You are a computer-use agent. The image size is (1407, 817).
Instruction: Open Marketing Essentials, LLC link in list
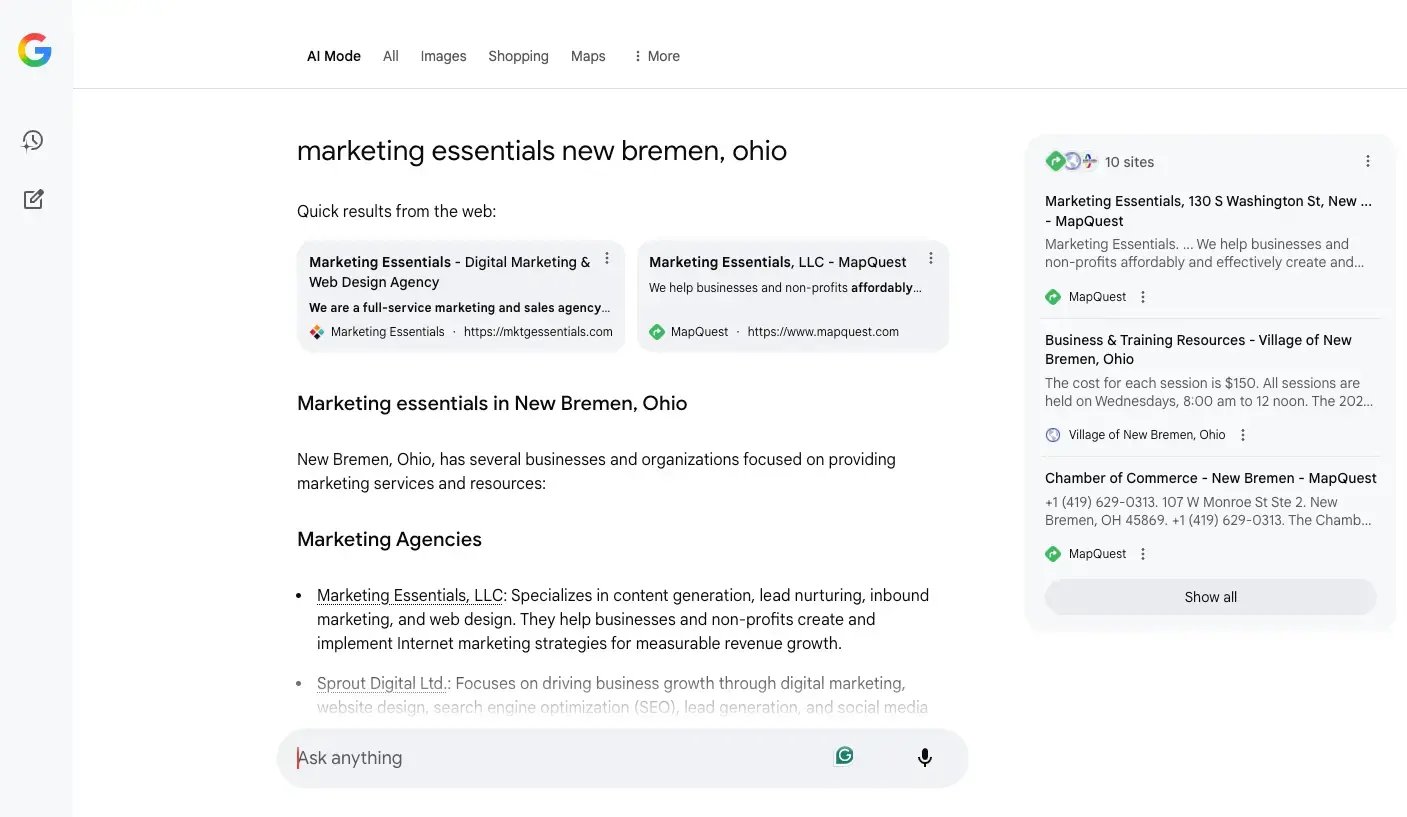tap(410, 595)
